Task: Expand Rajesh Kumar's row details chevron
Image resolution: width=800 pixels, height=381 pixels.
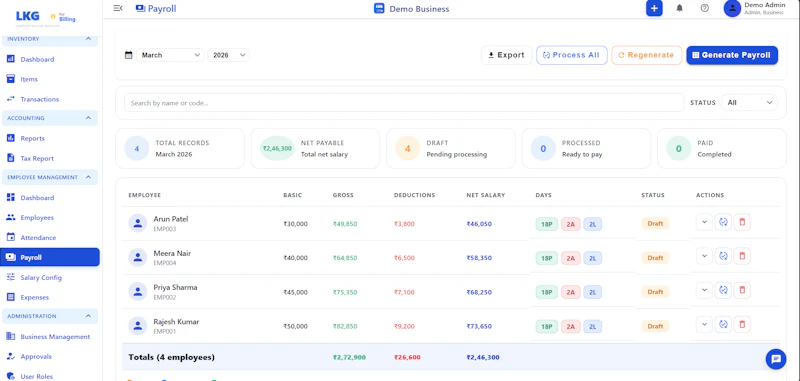Action: pyautogui.click(x=704, y=324)
